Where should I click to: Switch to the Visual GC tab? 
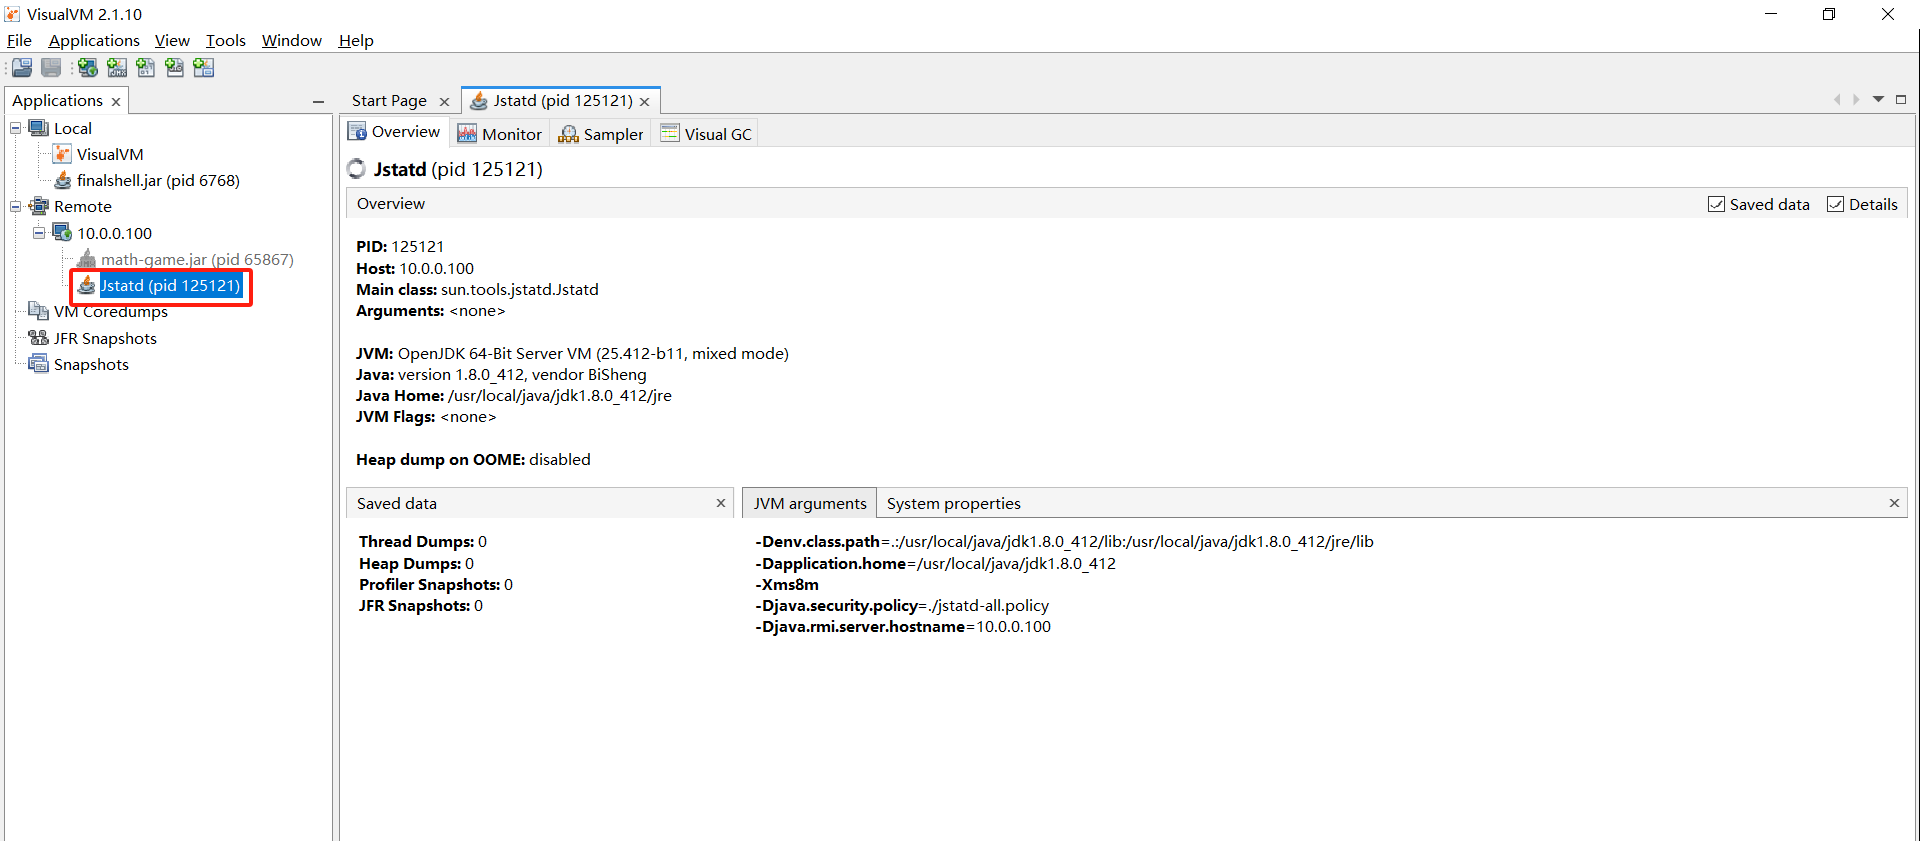(706, 134)
